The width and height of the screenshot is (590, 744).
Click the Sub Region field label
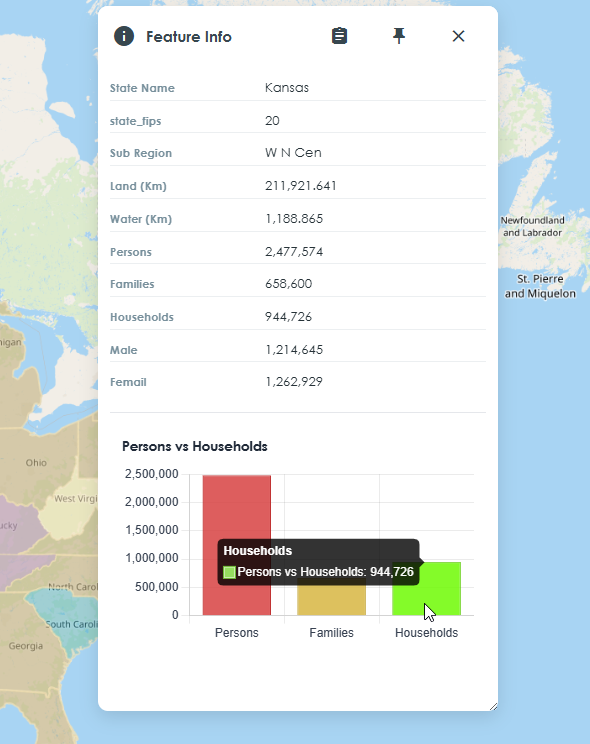click(141, 153)
